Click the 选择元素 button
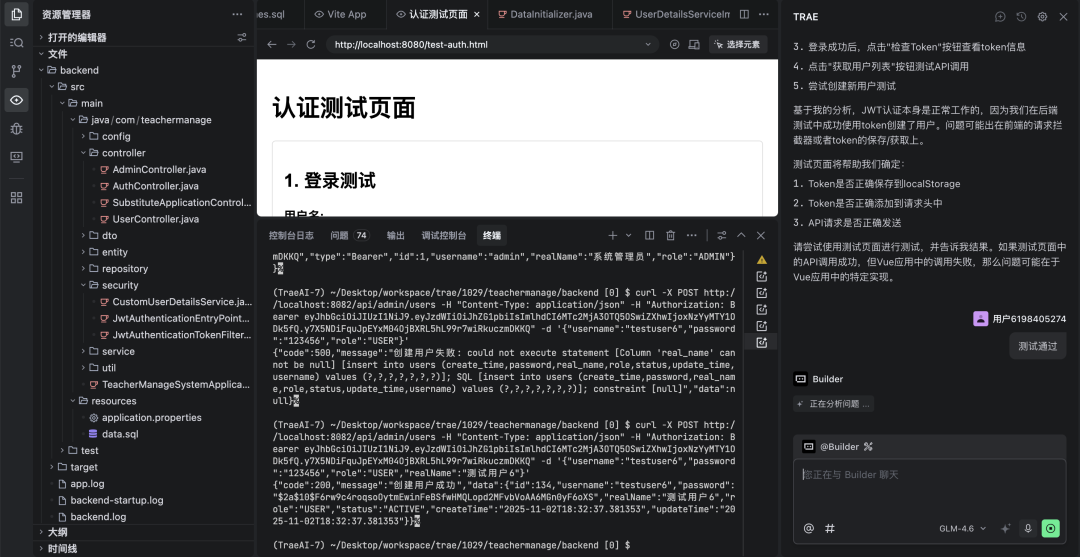Screen dimensions: 1080x557 click(738, 44)
